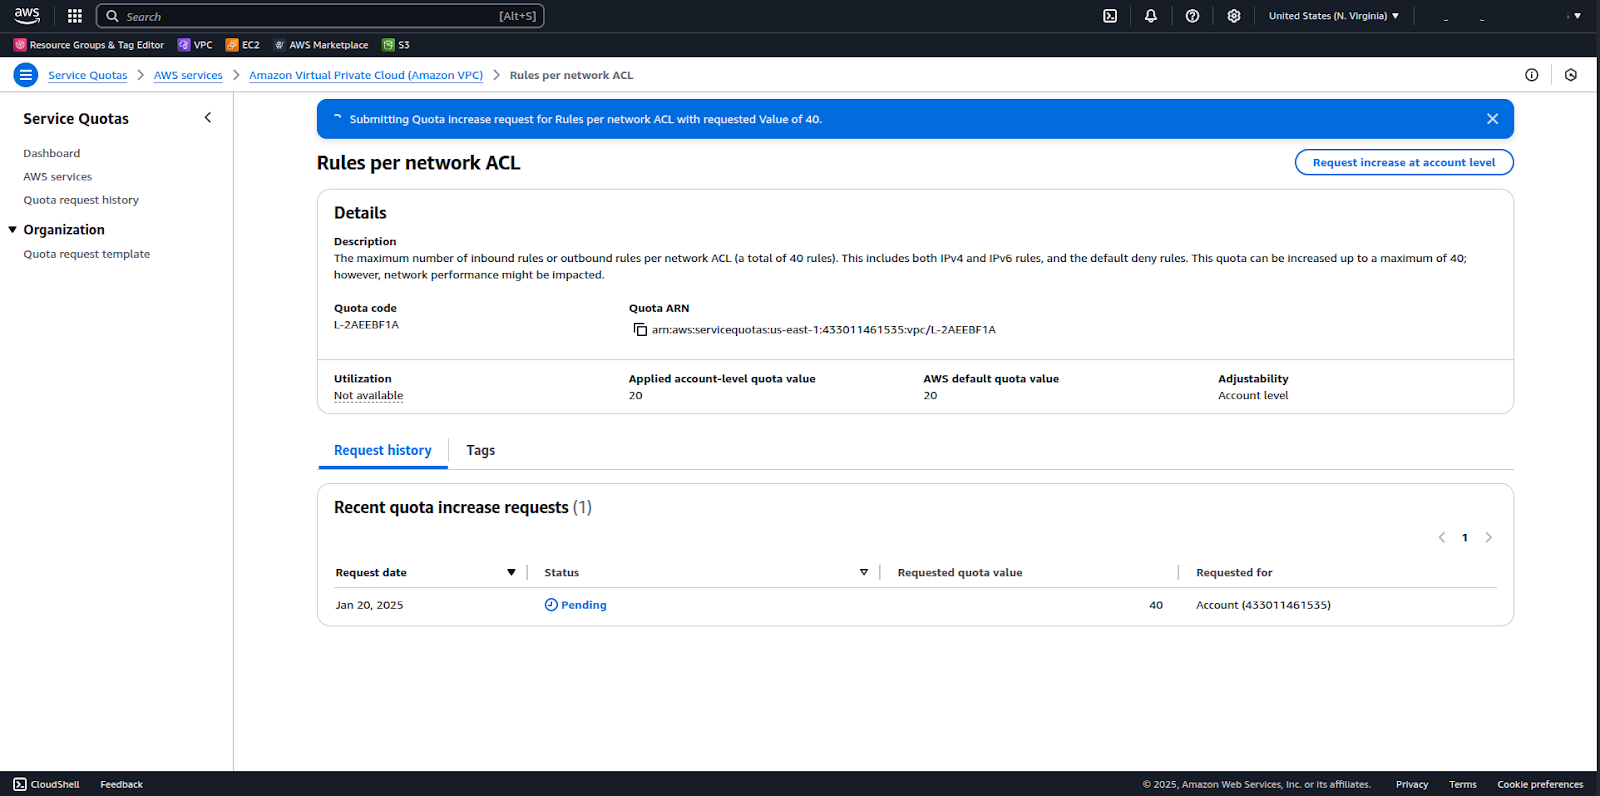The width and height of the screenshot is (1600, 796).
Task: Click the EC2 shortcut in favorites bar
Action: (x=243, y=45)
